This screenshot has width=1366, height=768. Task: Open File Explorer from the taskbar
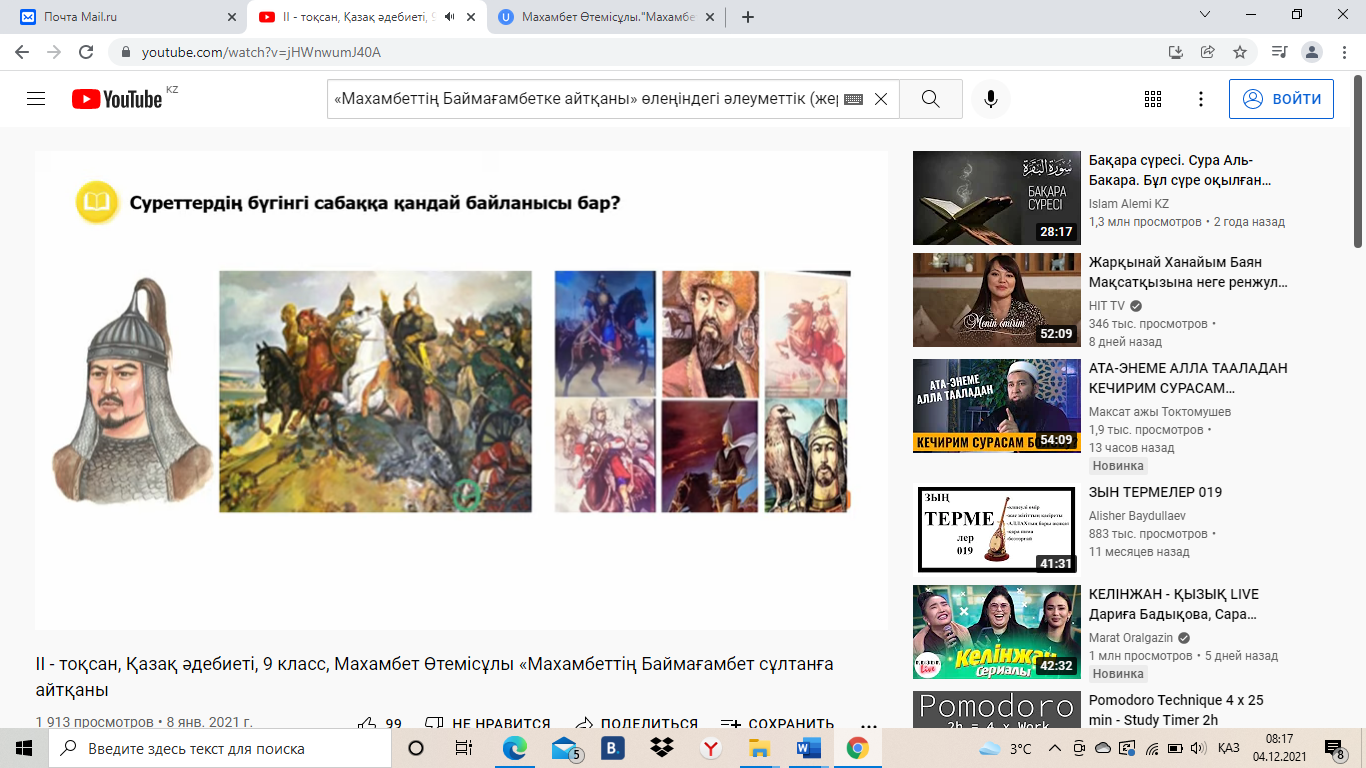point(759,748)
